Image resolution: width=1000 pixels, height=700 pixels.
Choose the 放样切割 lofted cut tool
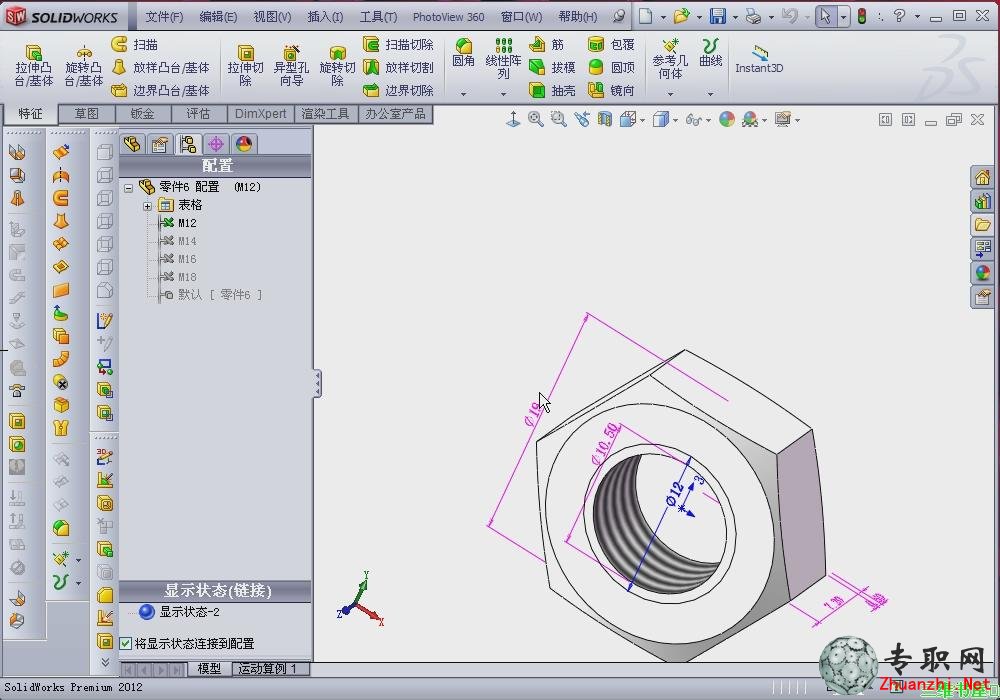point(398,67)
